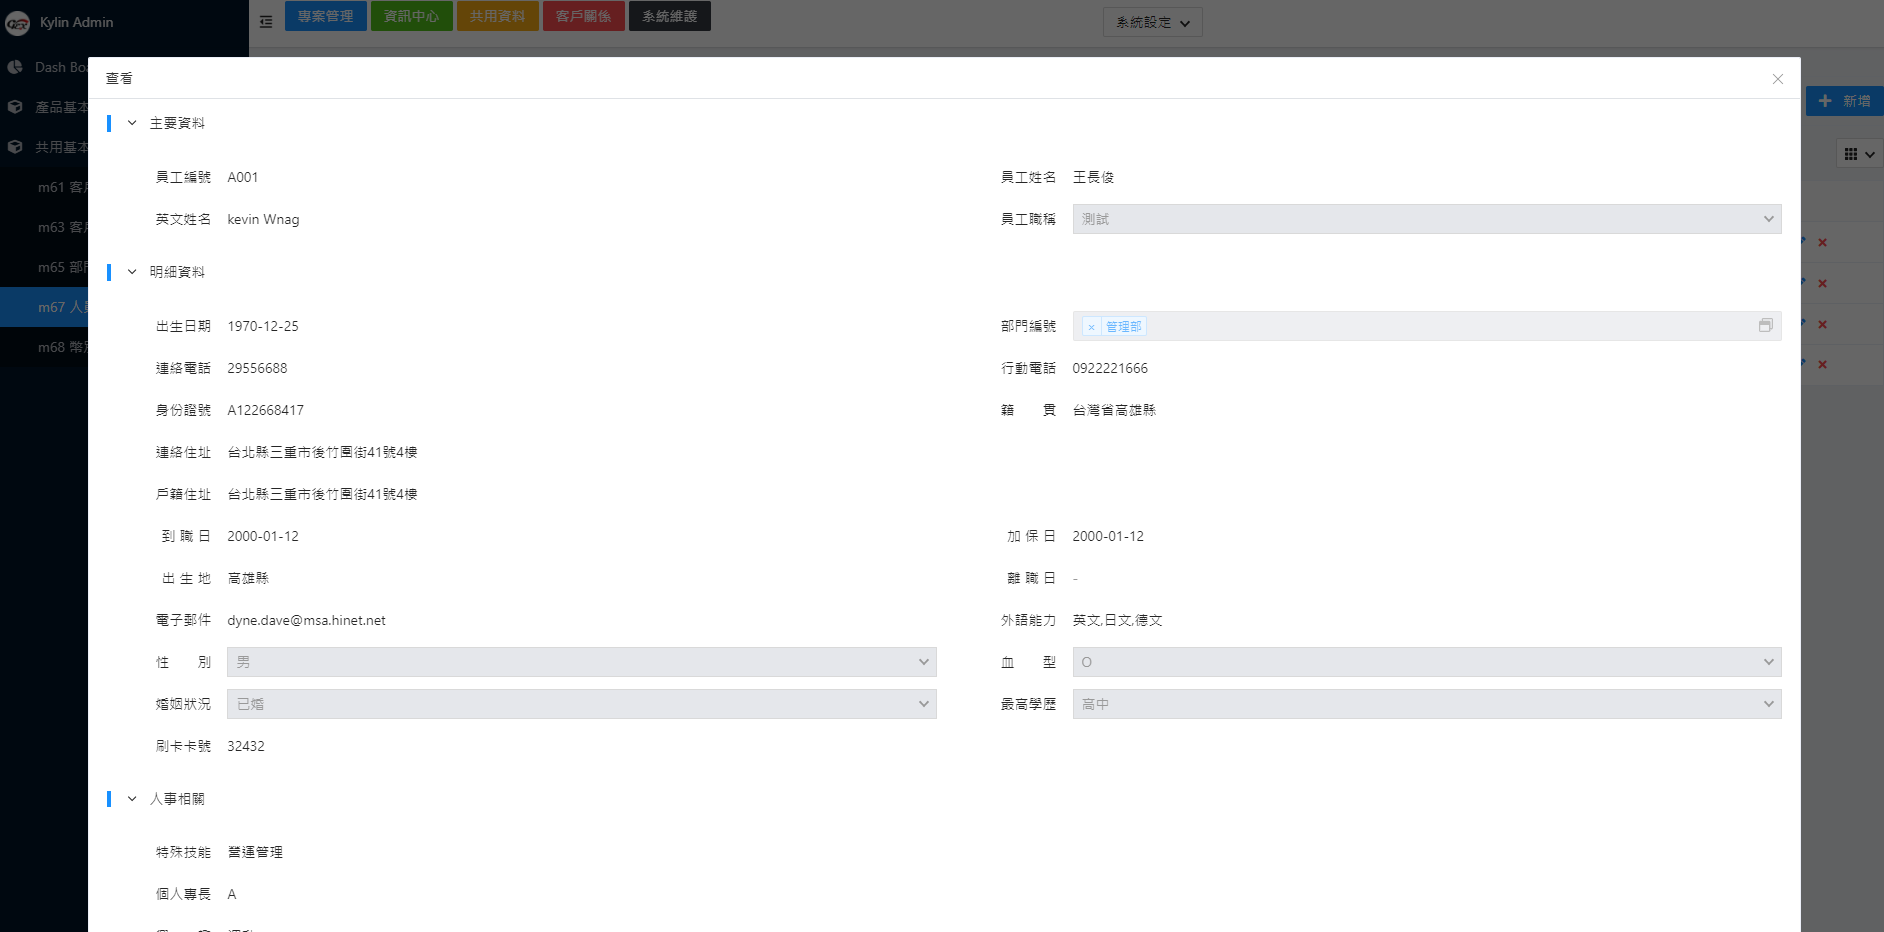
Task: Collapse the 明細資料 section
Action: [132, 272]
